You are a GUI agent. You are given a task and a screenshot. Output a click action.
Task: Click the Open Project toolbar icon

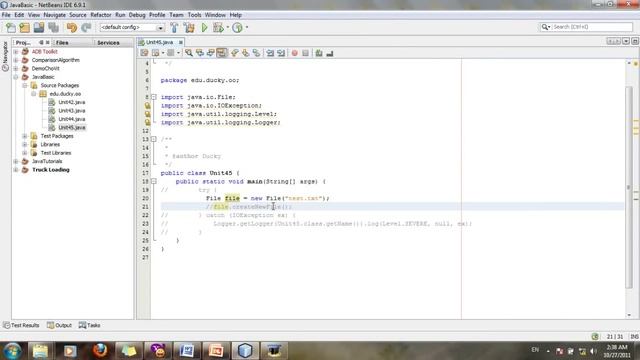click(x=39, y=27)
